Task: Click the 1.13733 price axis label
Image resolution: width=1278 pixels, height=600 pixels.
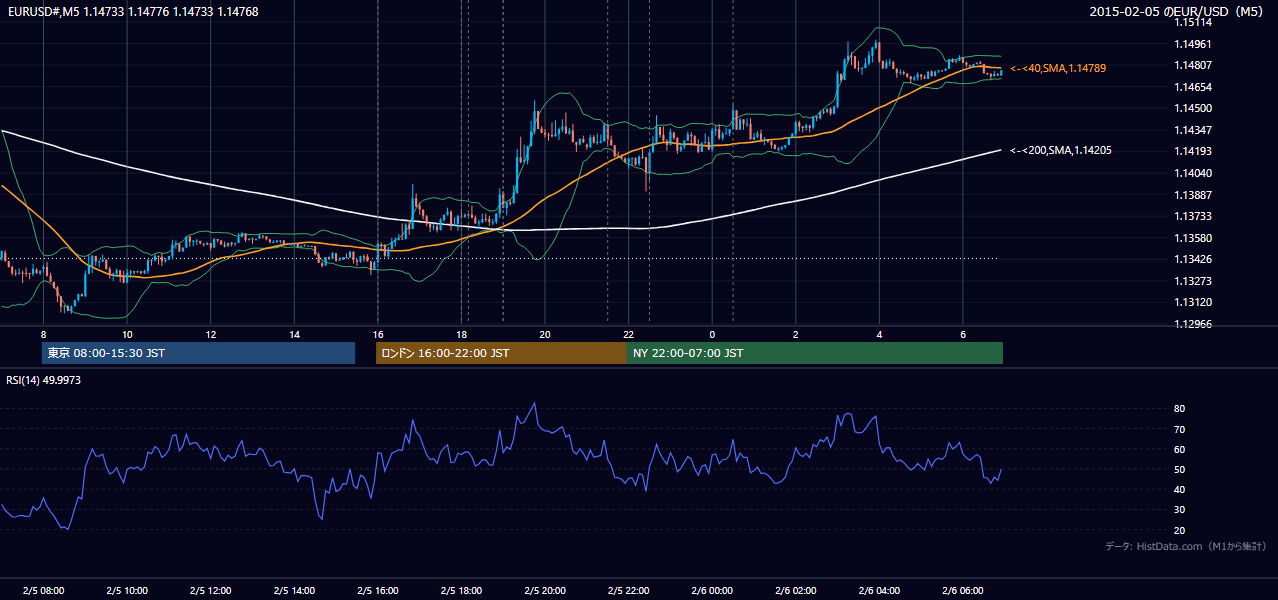Action: [x=1192, y=216]
